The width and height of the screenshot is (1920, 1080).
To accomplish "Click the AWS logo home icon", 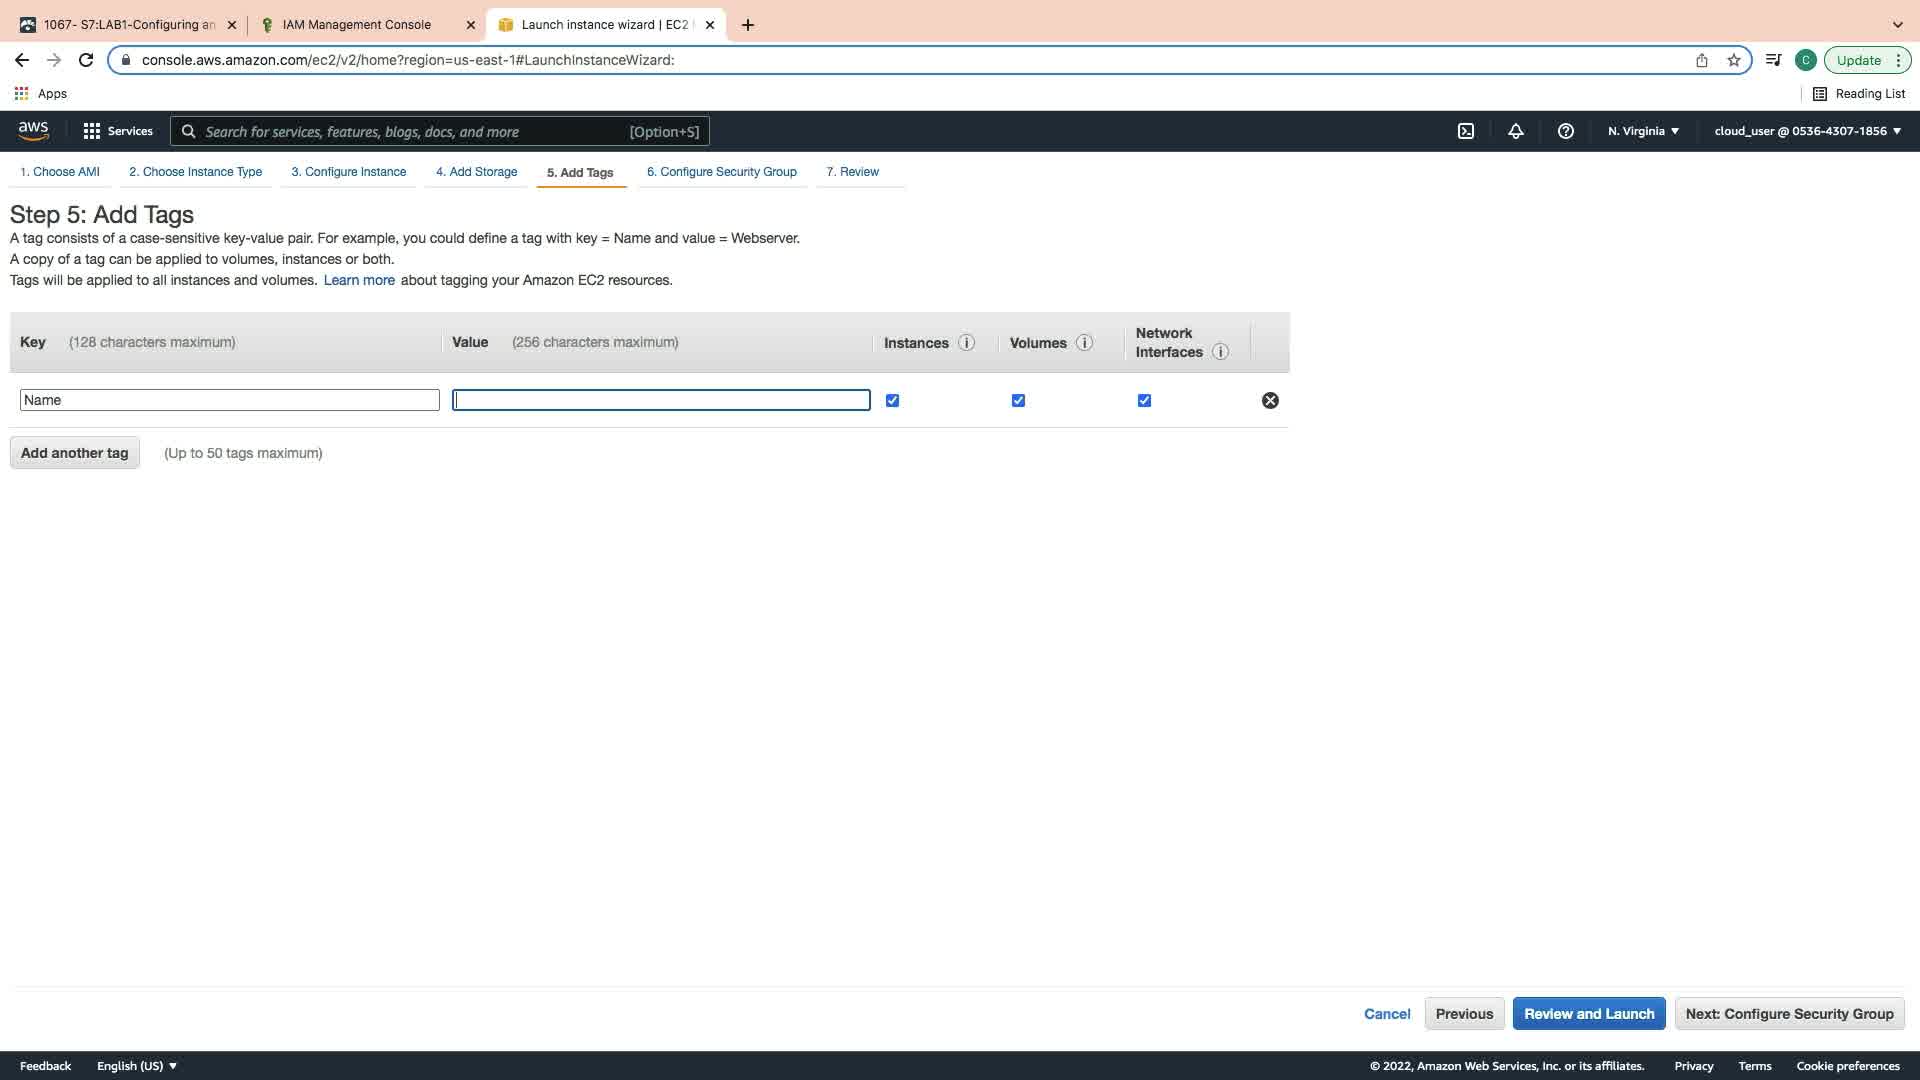I will point(33,131).
